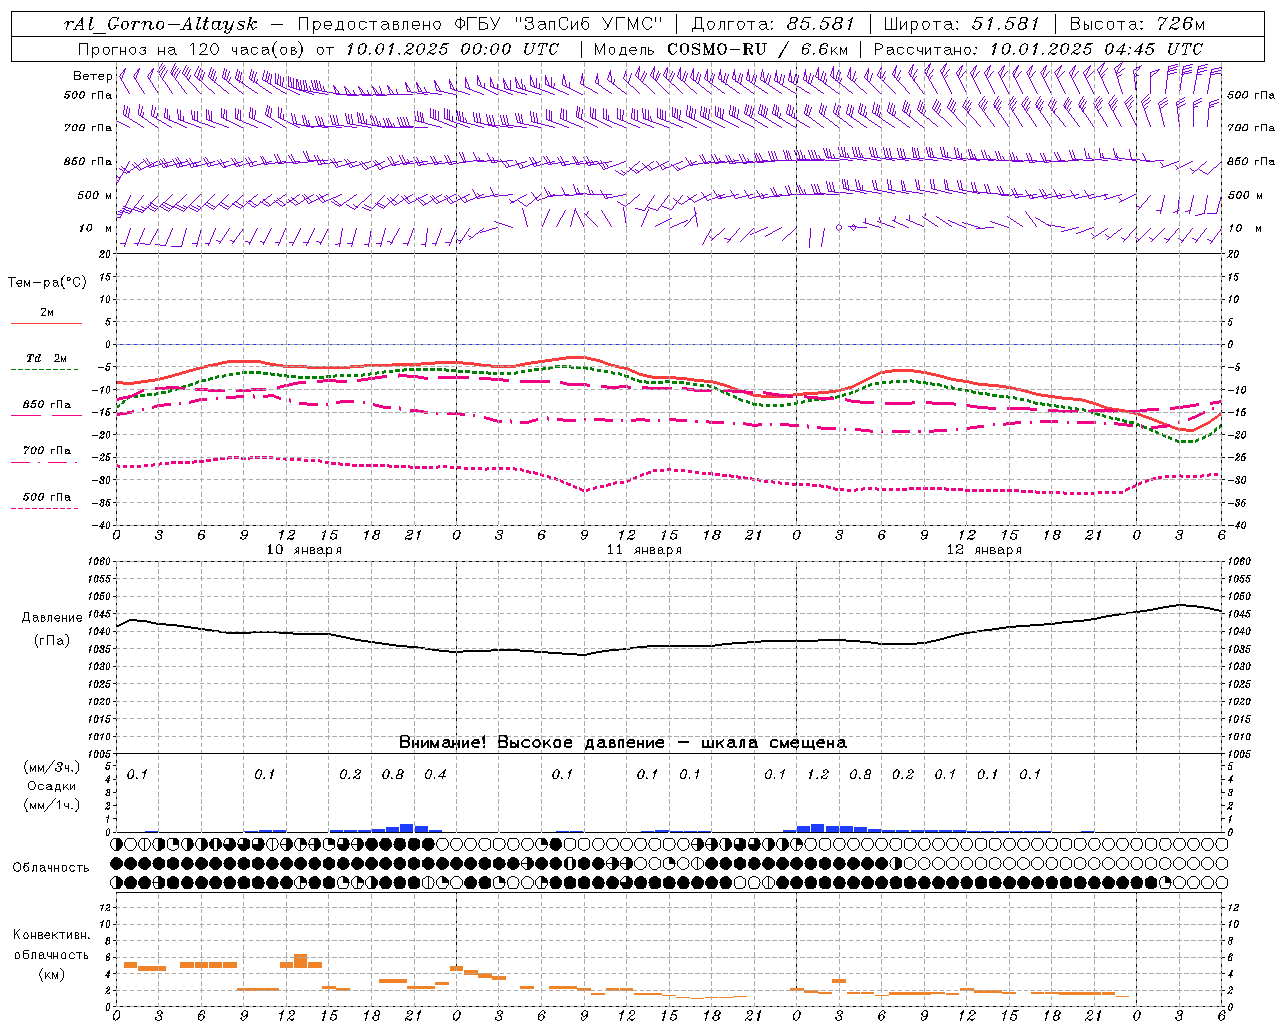Select the longitude value Долгота: 85.581
The image size is (1280, 1024).
pos(774,24)
